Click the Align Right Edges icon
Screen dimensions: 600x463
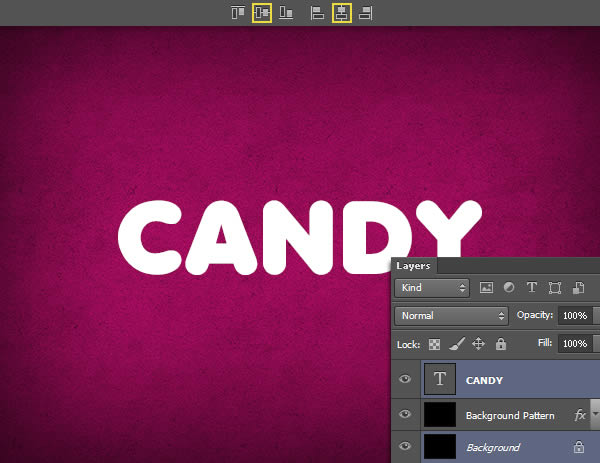point(365,13)
